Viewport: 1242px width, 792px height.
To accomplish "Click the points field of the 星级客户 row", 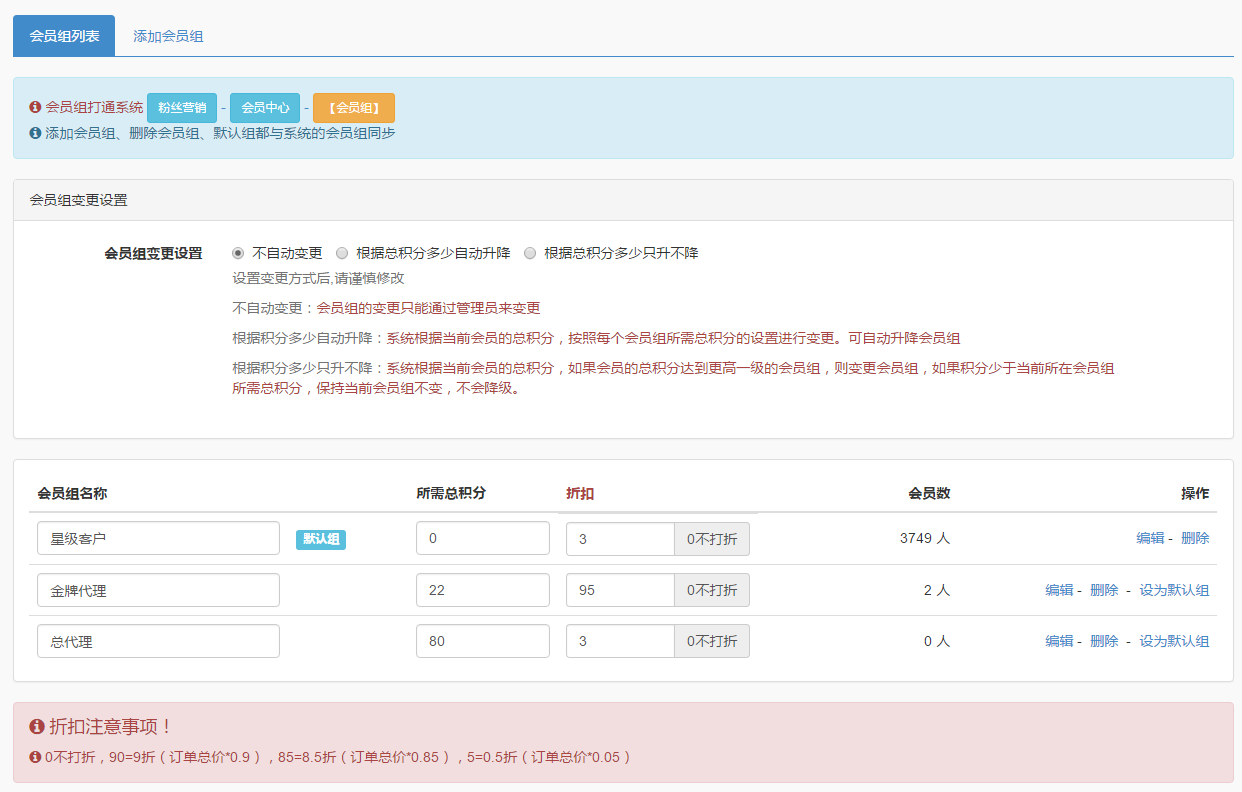I will [483, 538].
